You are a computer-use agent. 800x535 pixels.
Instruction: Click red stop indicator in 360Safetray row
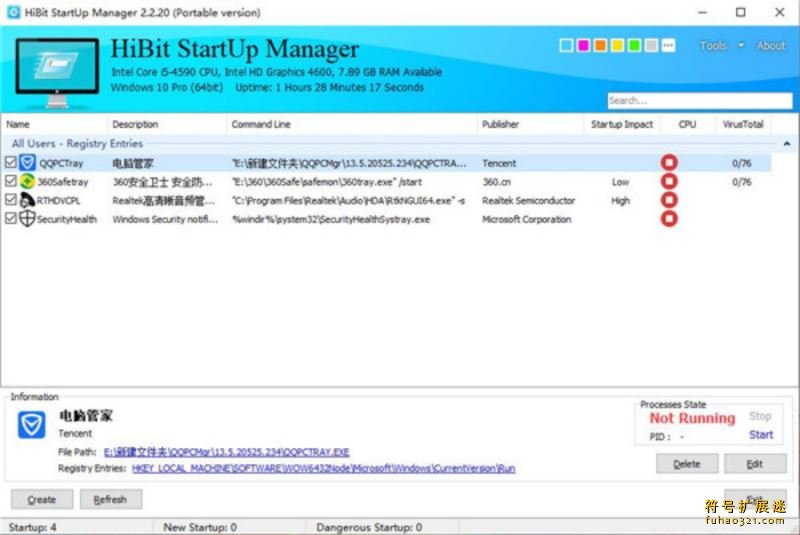[669, 181]
